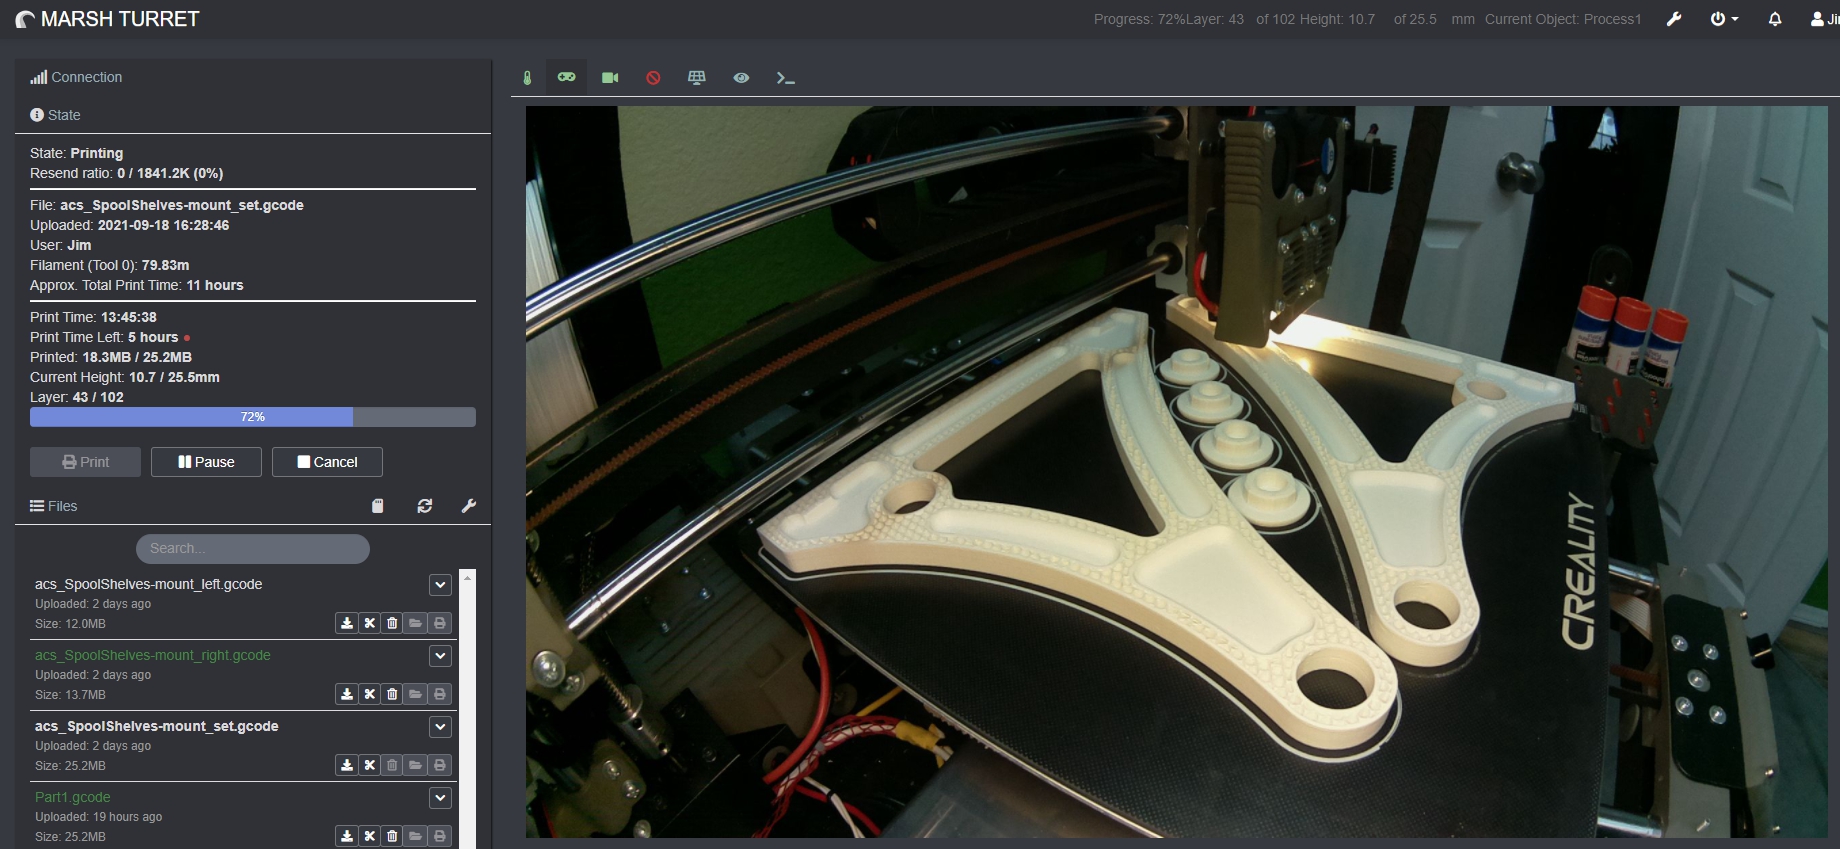Show notifications via the bell icon
This screenshot has width=1840, height=849.
(1775, 19)
